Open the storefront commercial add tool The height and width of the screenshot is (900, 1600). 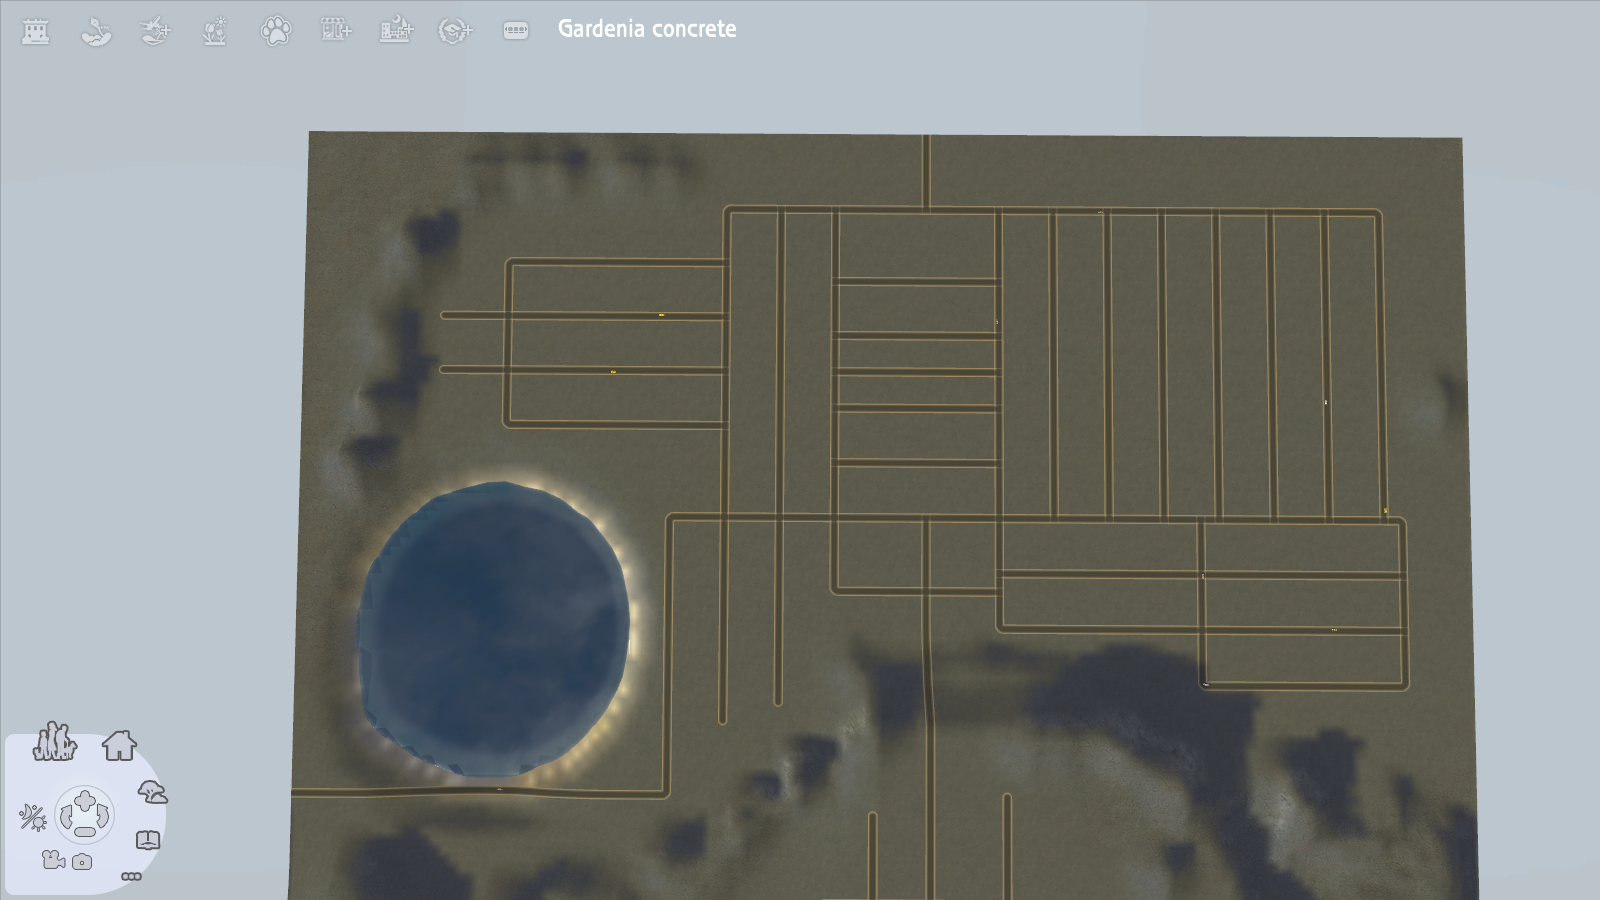click(337, 30)
